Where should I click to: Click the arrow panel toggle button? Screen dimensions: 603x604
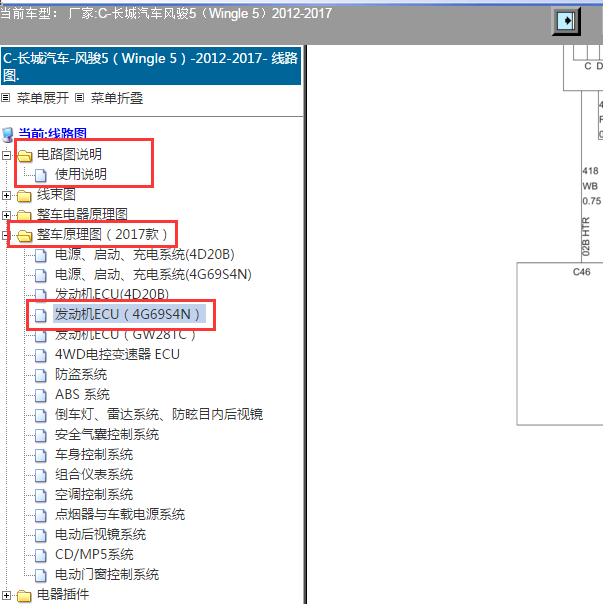coord(566,21)
